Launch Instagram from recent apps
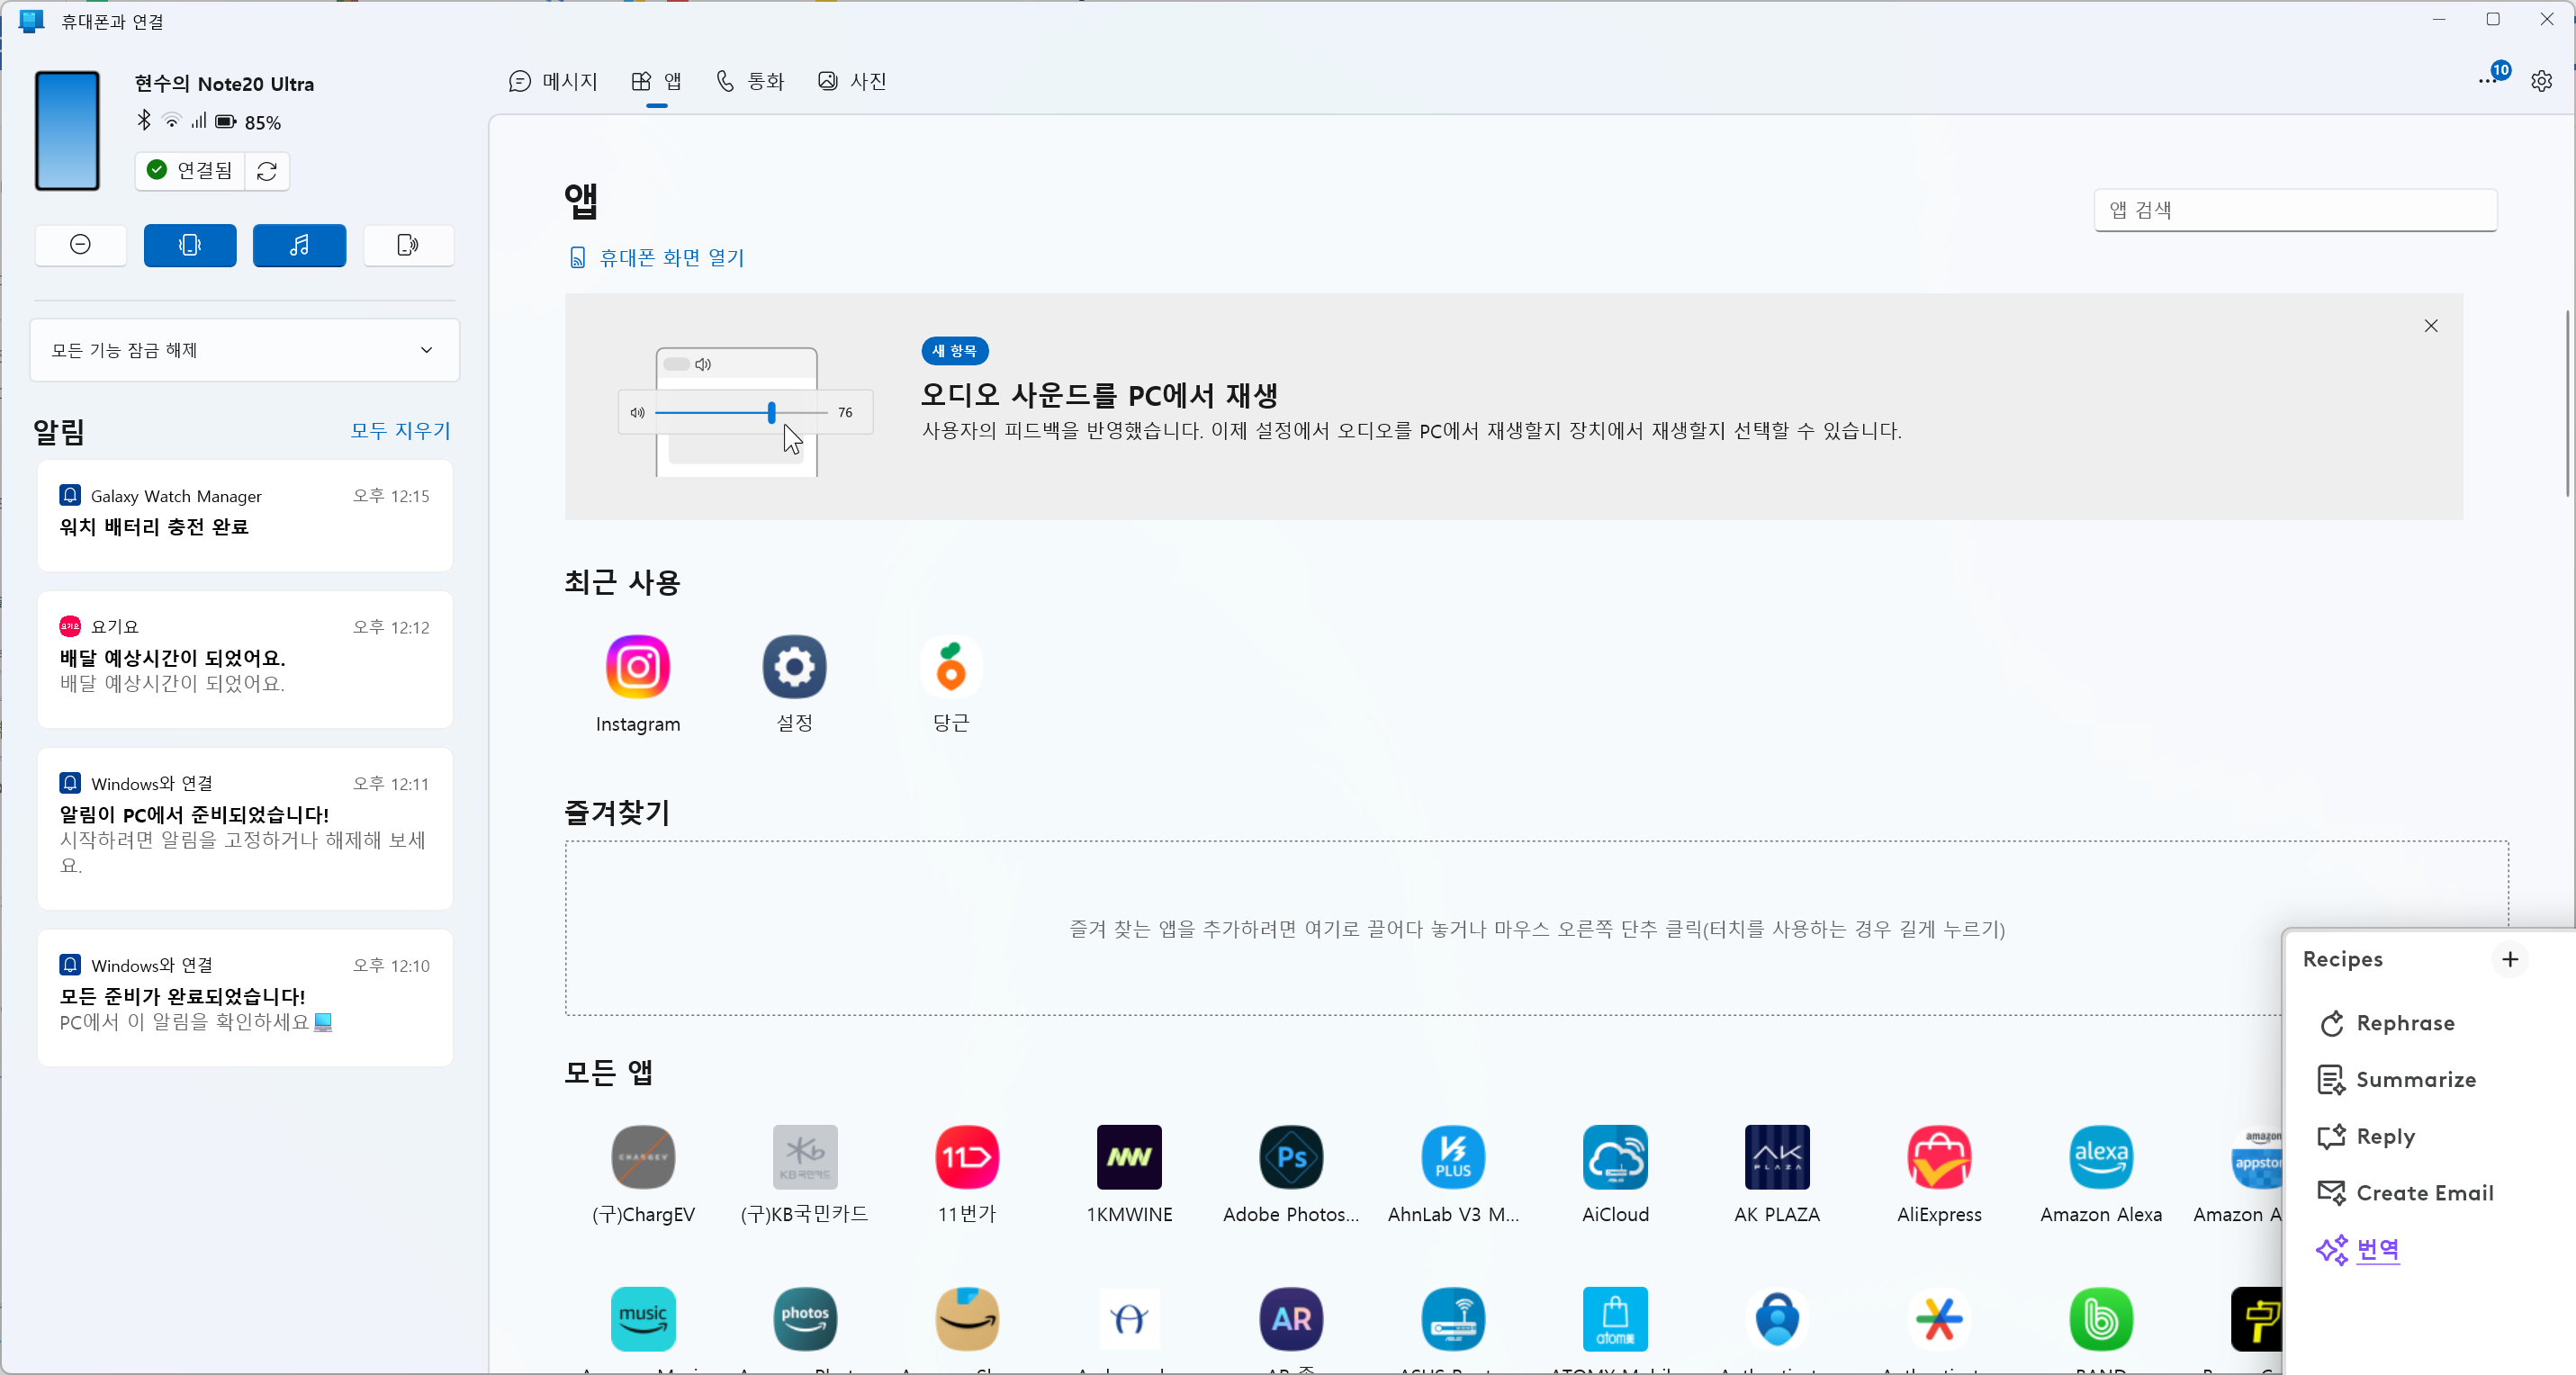 click(638, 684)
